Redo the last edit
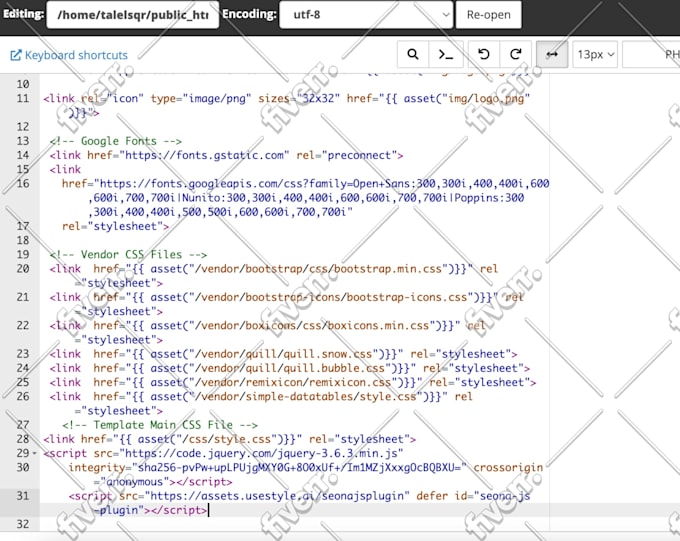The height and width of the screenshot is (541, 680). click(x=516, y=54)
